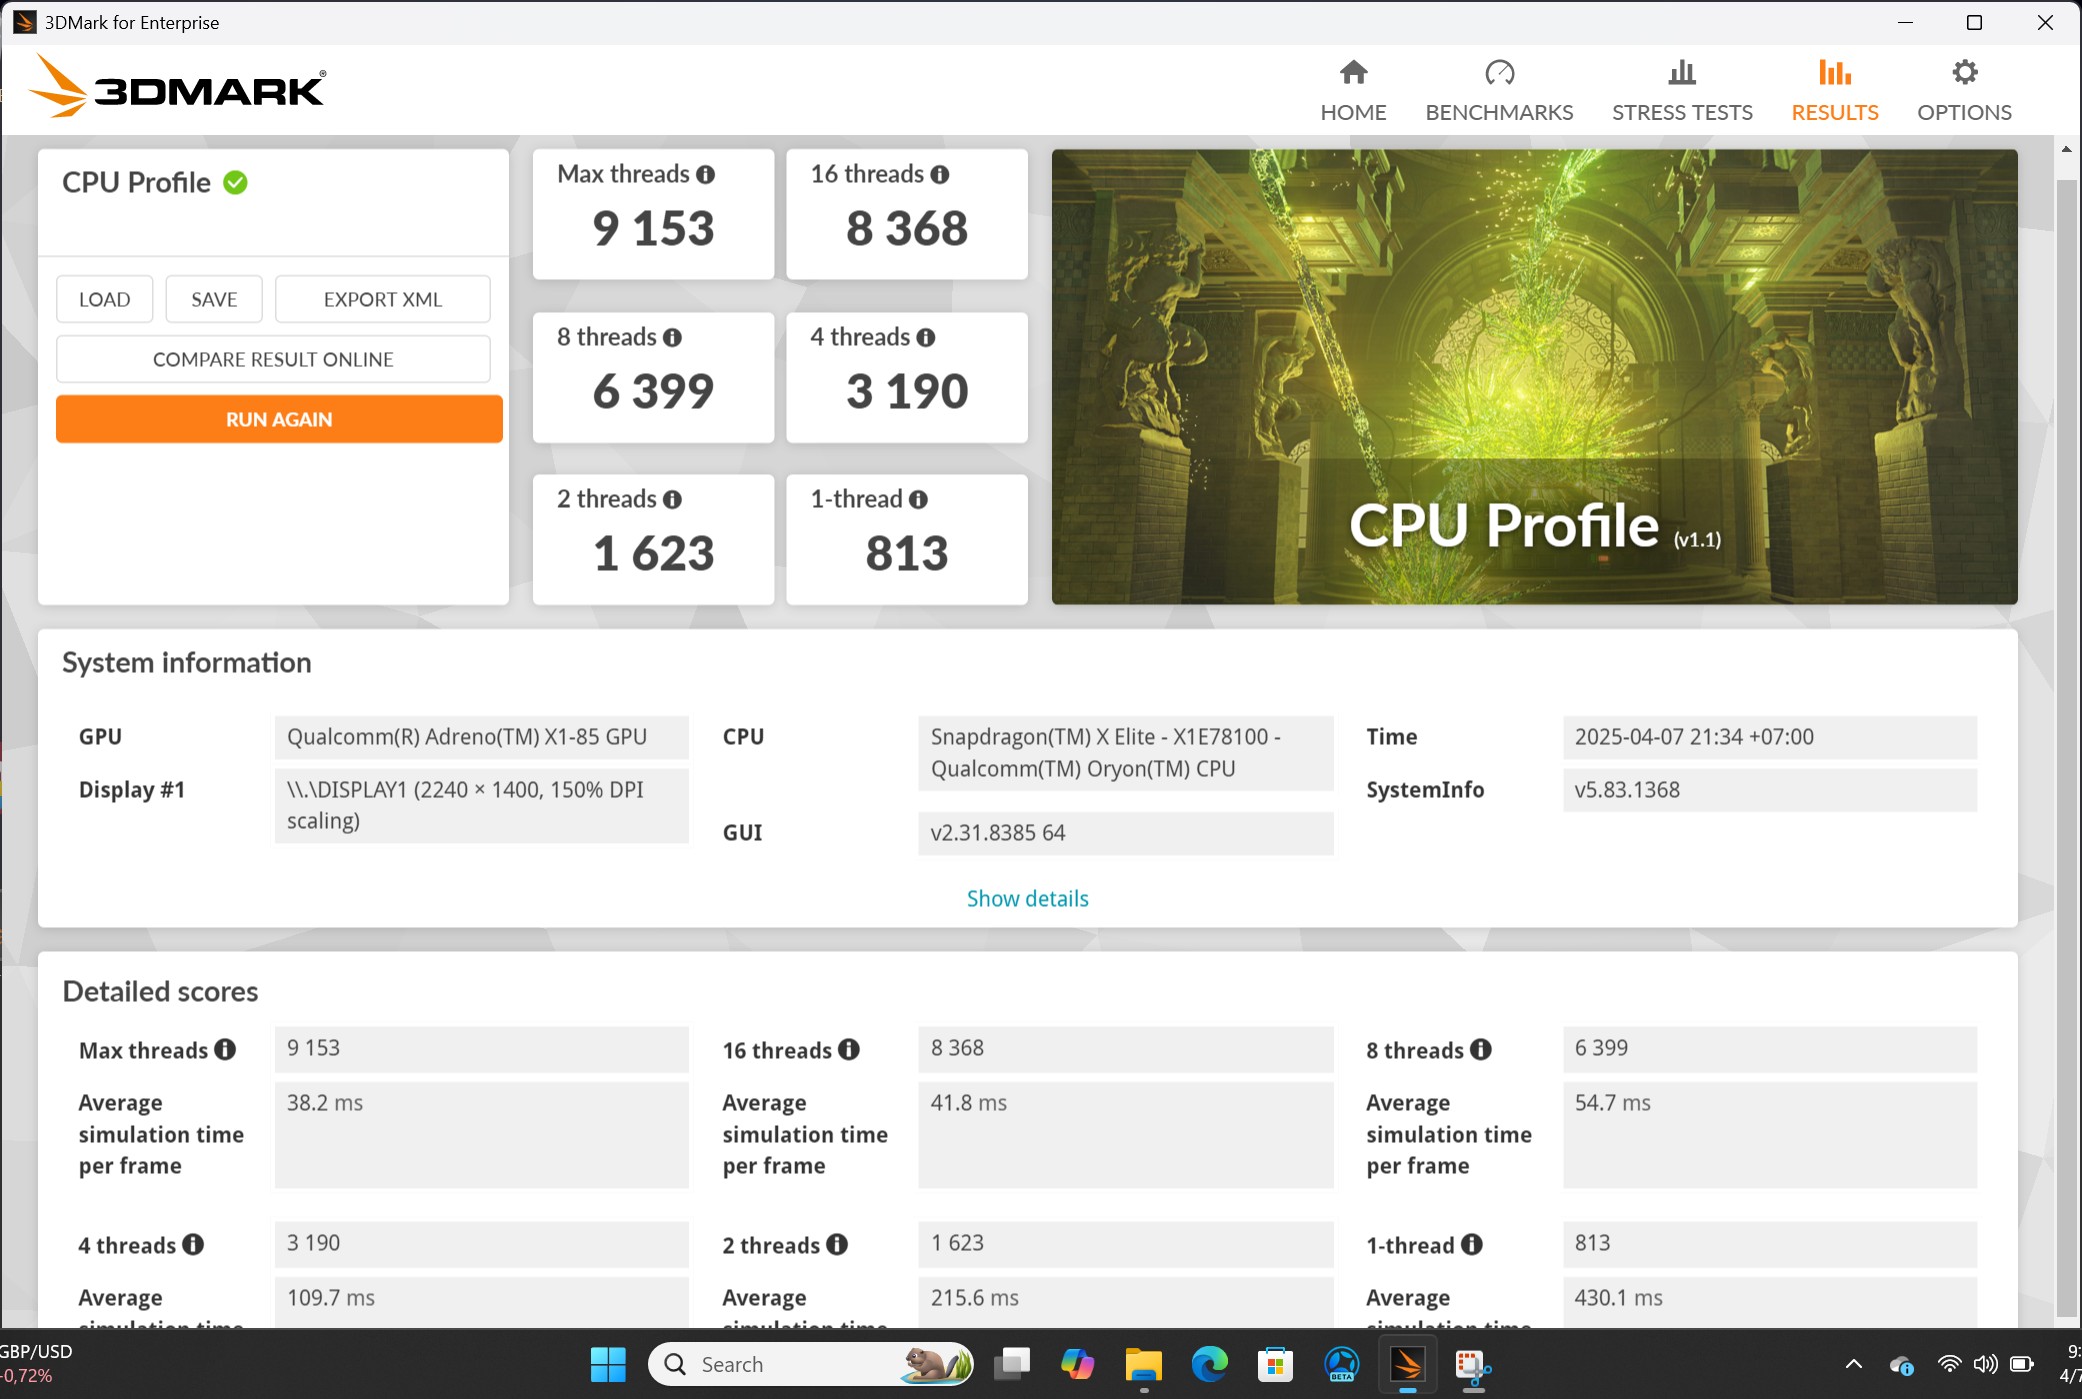Load a saved result with LOAD

coord(104,299)
